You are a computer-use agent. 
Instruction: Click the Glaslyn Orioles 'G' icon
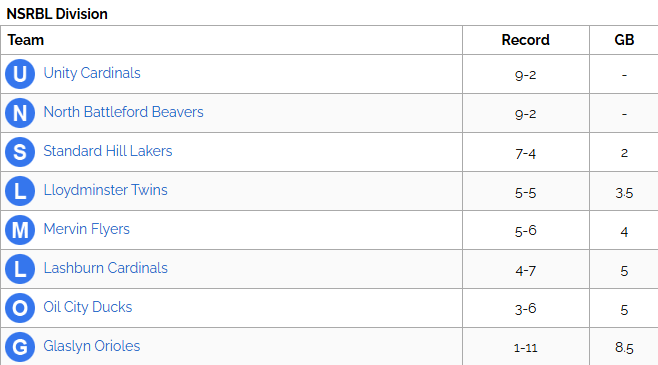pos(20,347)
